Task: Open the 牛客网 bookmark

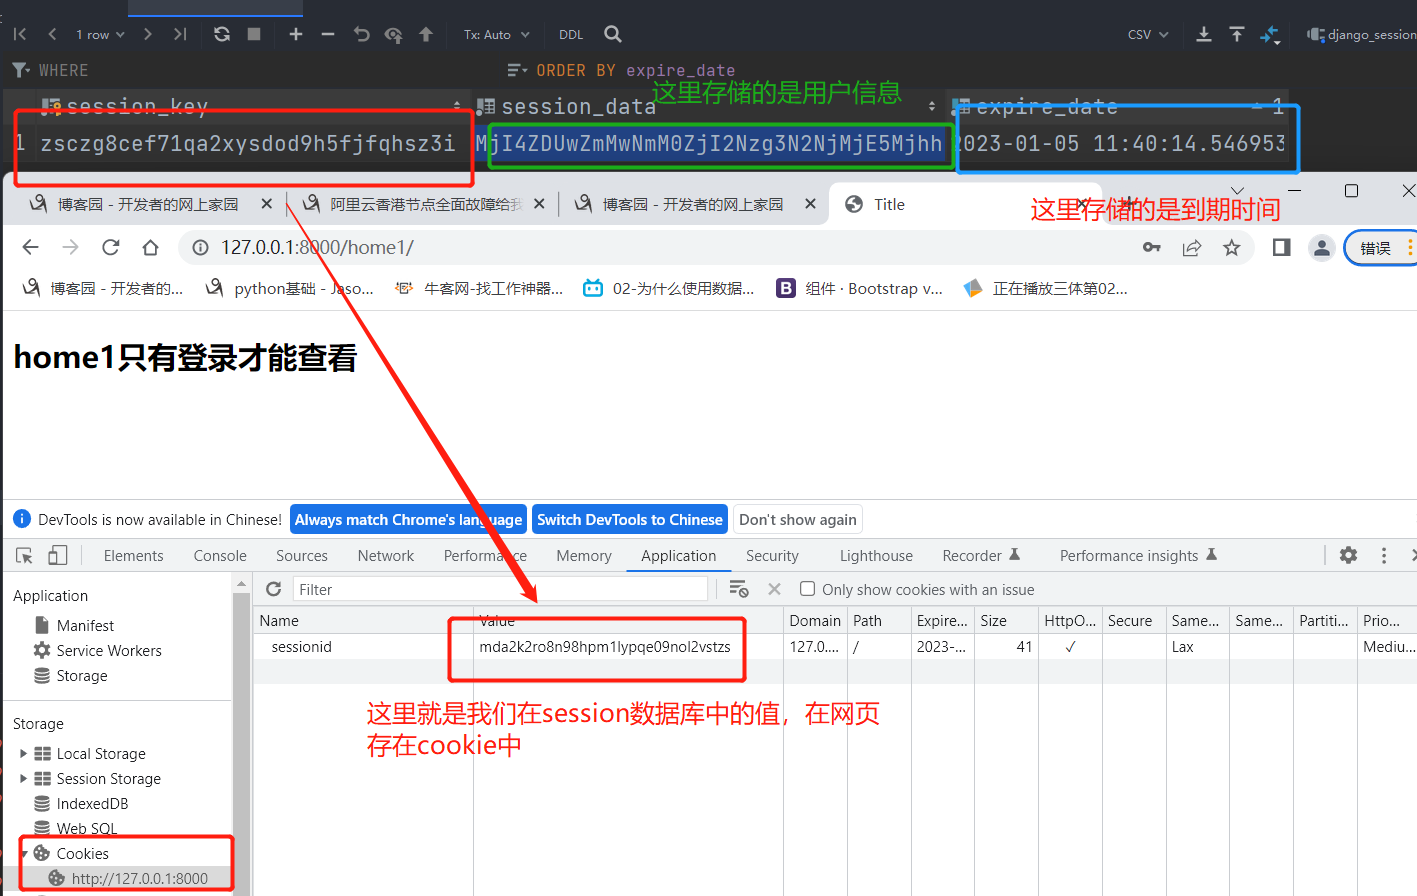Action: [479, 288]
